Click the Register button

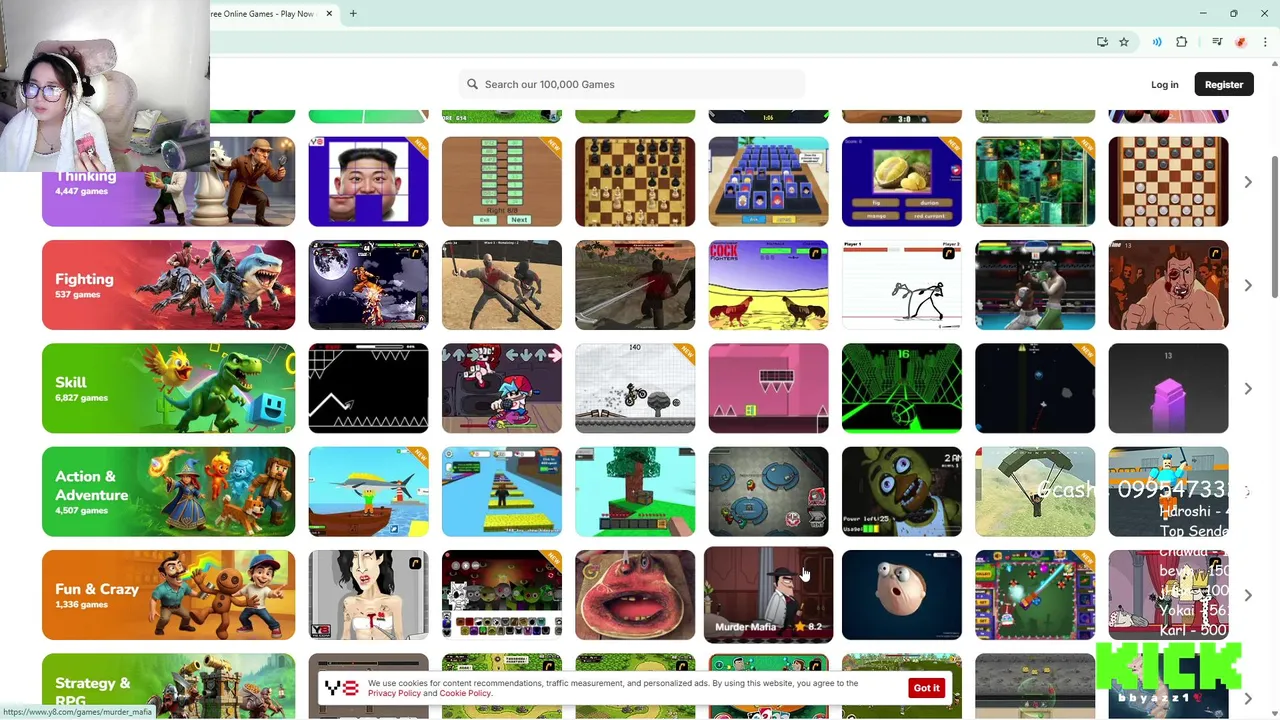(1223, 85)
